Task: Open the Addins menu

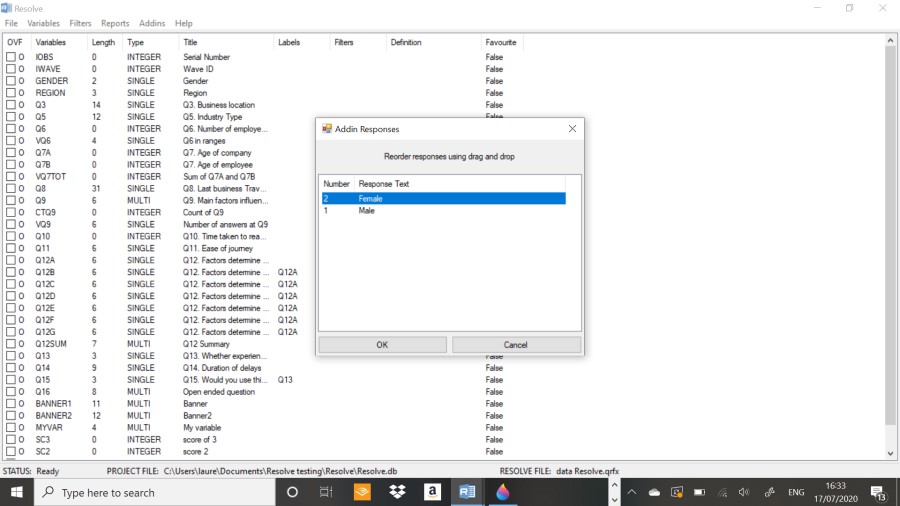Action: [152, 24]
